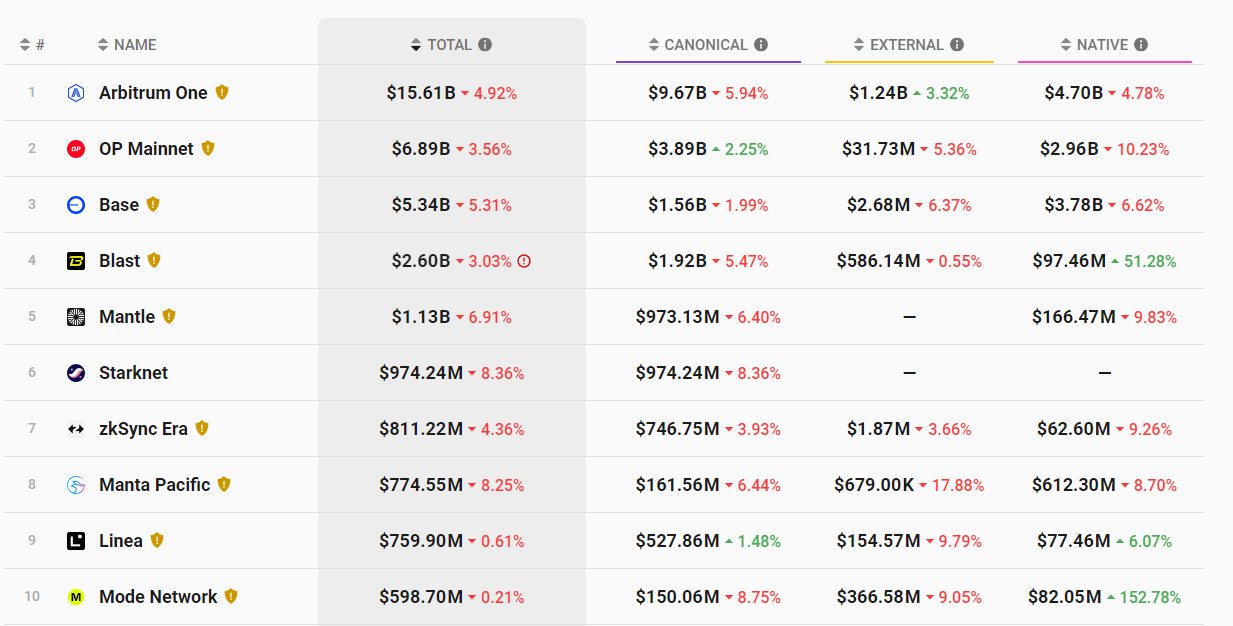The height and width of the screenshot is (626, 1233).
Task: Click the info icon beside NATIVE header
Action: point(1141,45)
